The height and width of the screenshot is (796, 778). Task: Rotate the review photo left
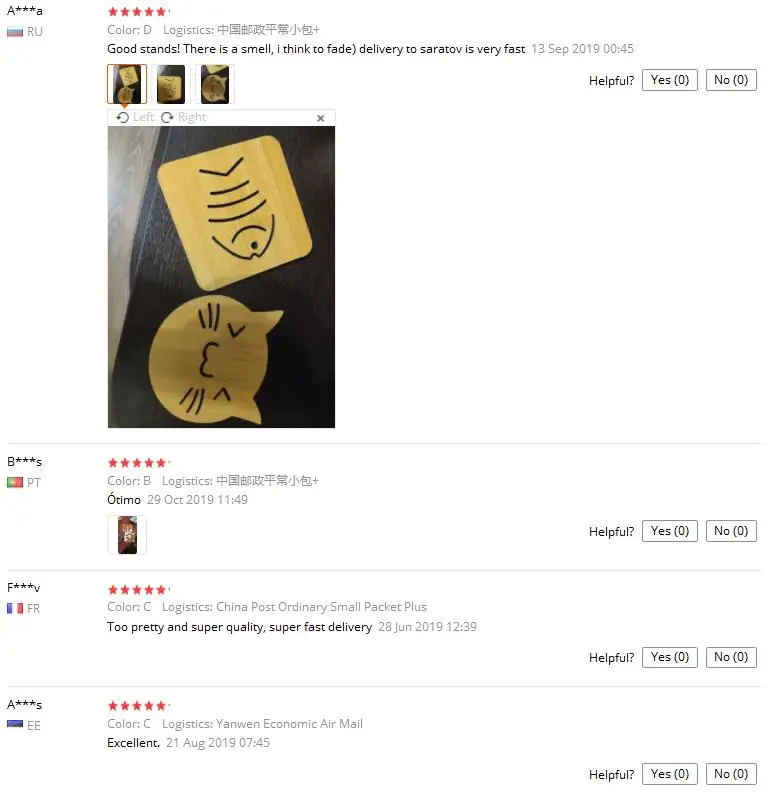pos(135,117)
